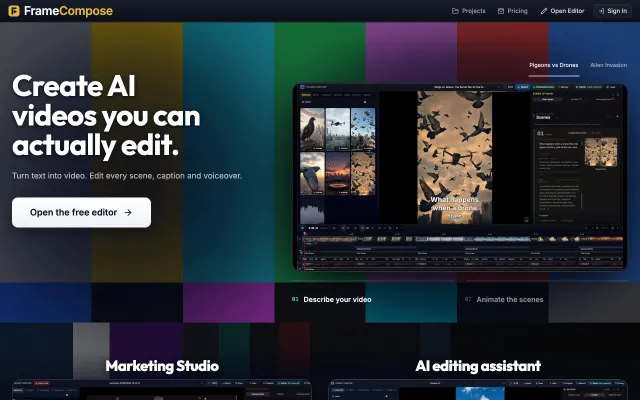Switch to the Alien Invasion tab
The image size is (640, 400).
point(608,65)
